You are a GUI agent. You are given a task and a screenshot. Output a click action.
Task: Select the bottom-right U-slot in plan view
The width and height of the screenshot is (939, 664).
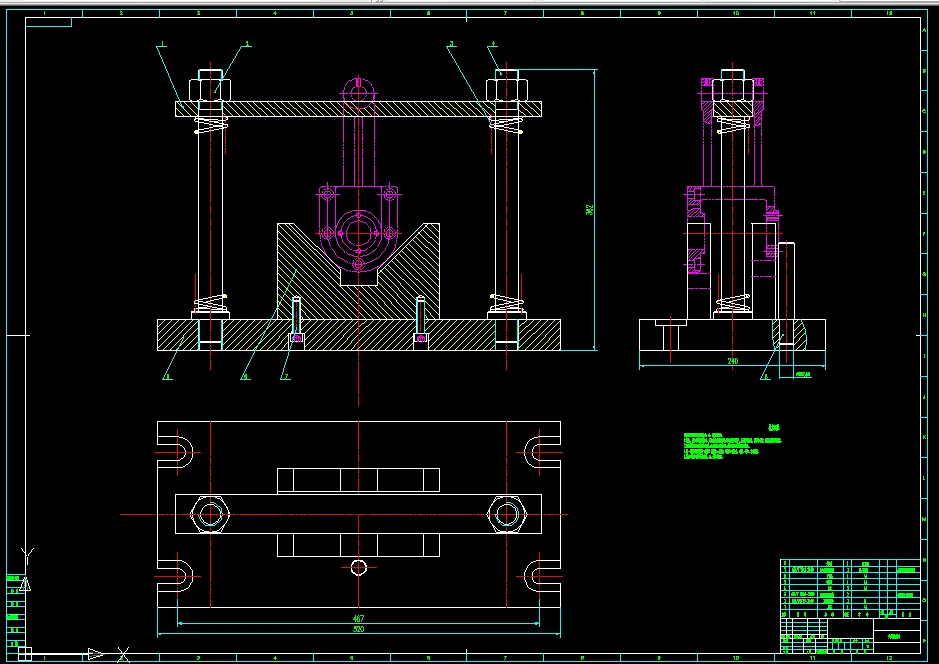543,577
